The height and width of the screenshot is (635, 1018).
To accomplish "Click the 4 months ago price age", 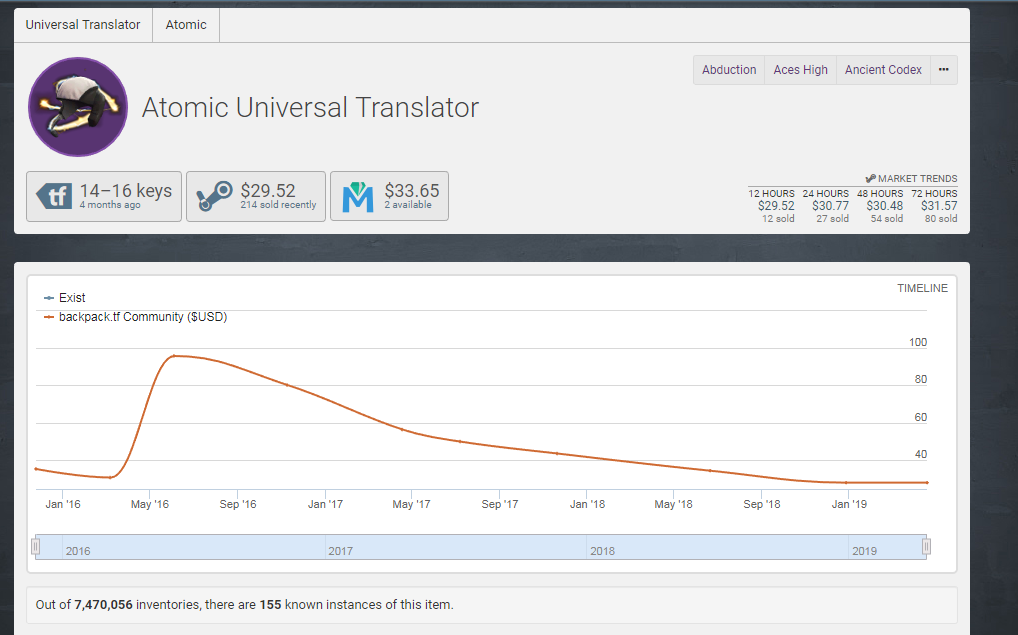I will click(110, 205).
